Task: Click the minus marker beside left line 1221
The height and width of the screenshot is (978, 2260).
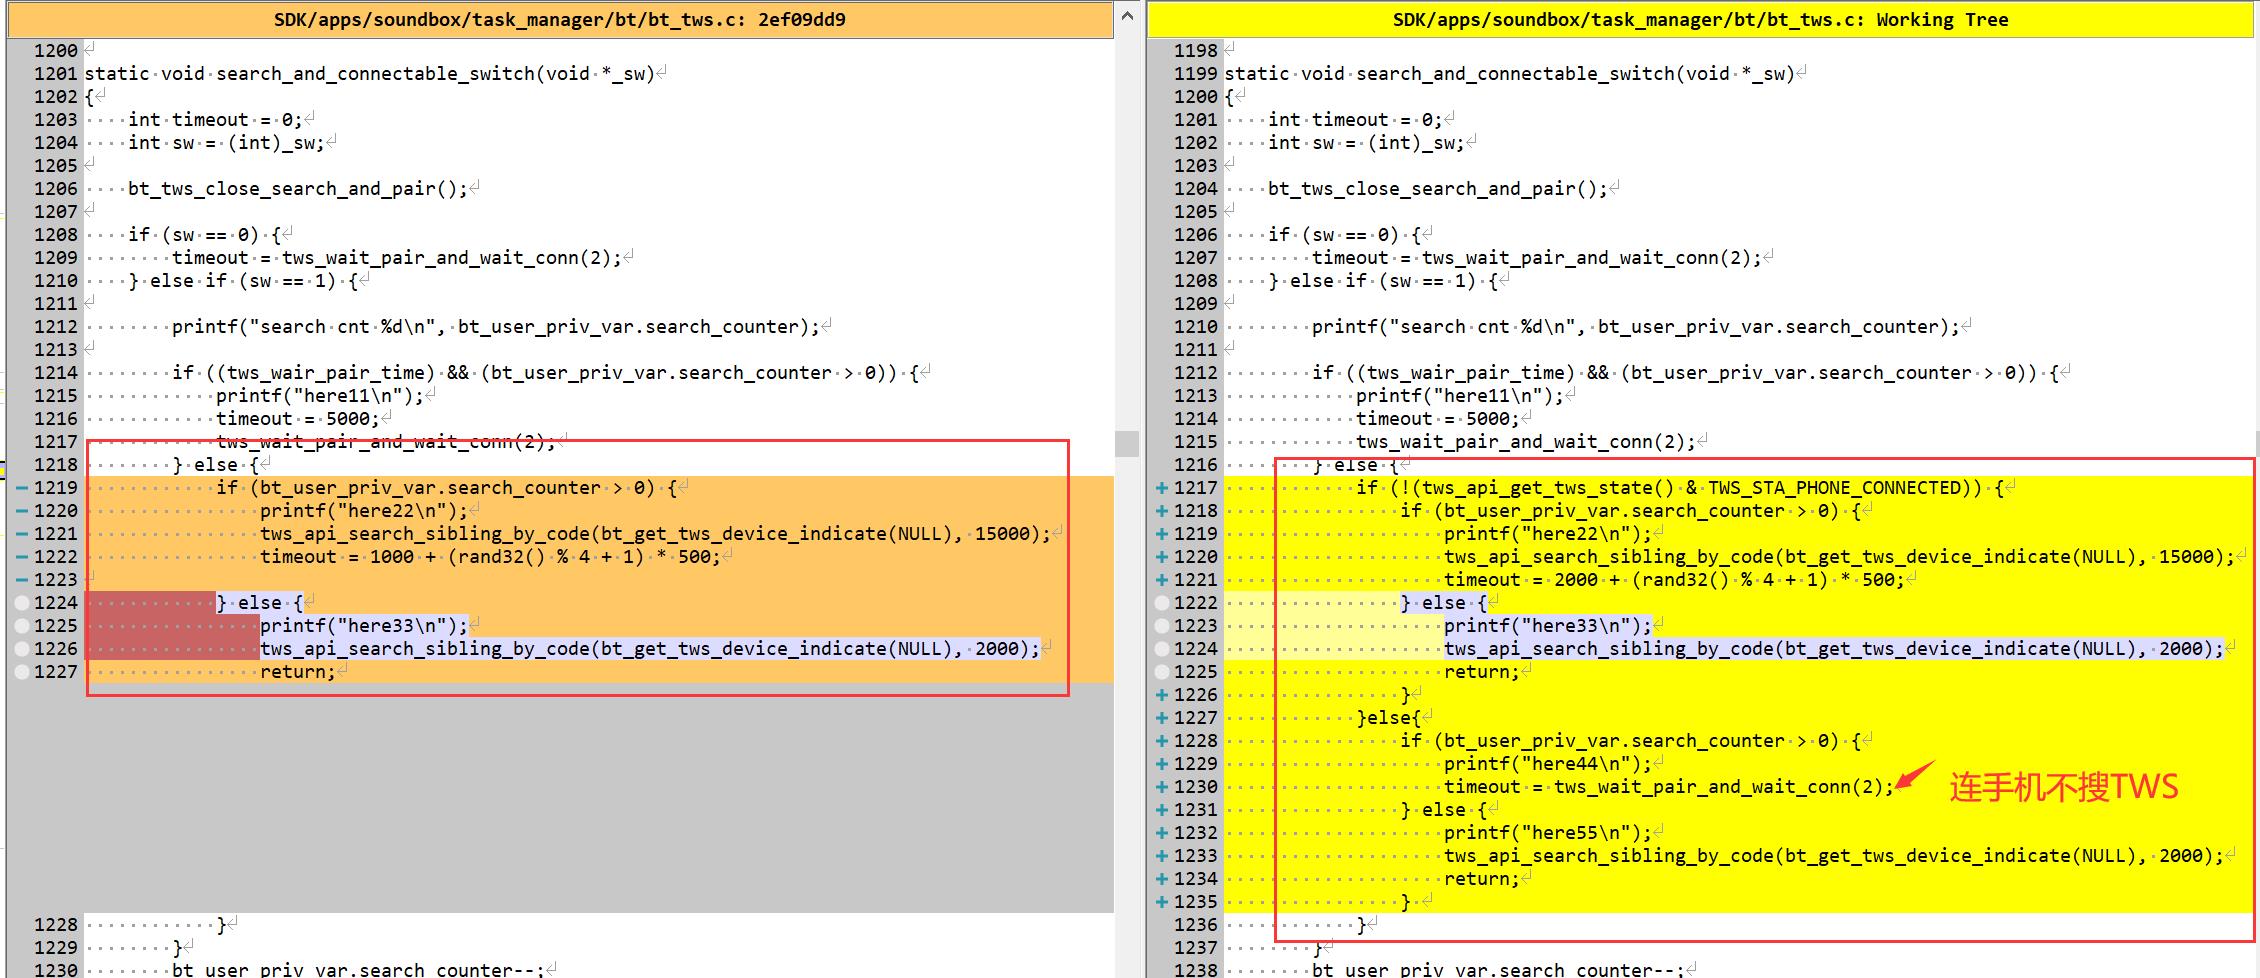Action: (x=22, y=534)
